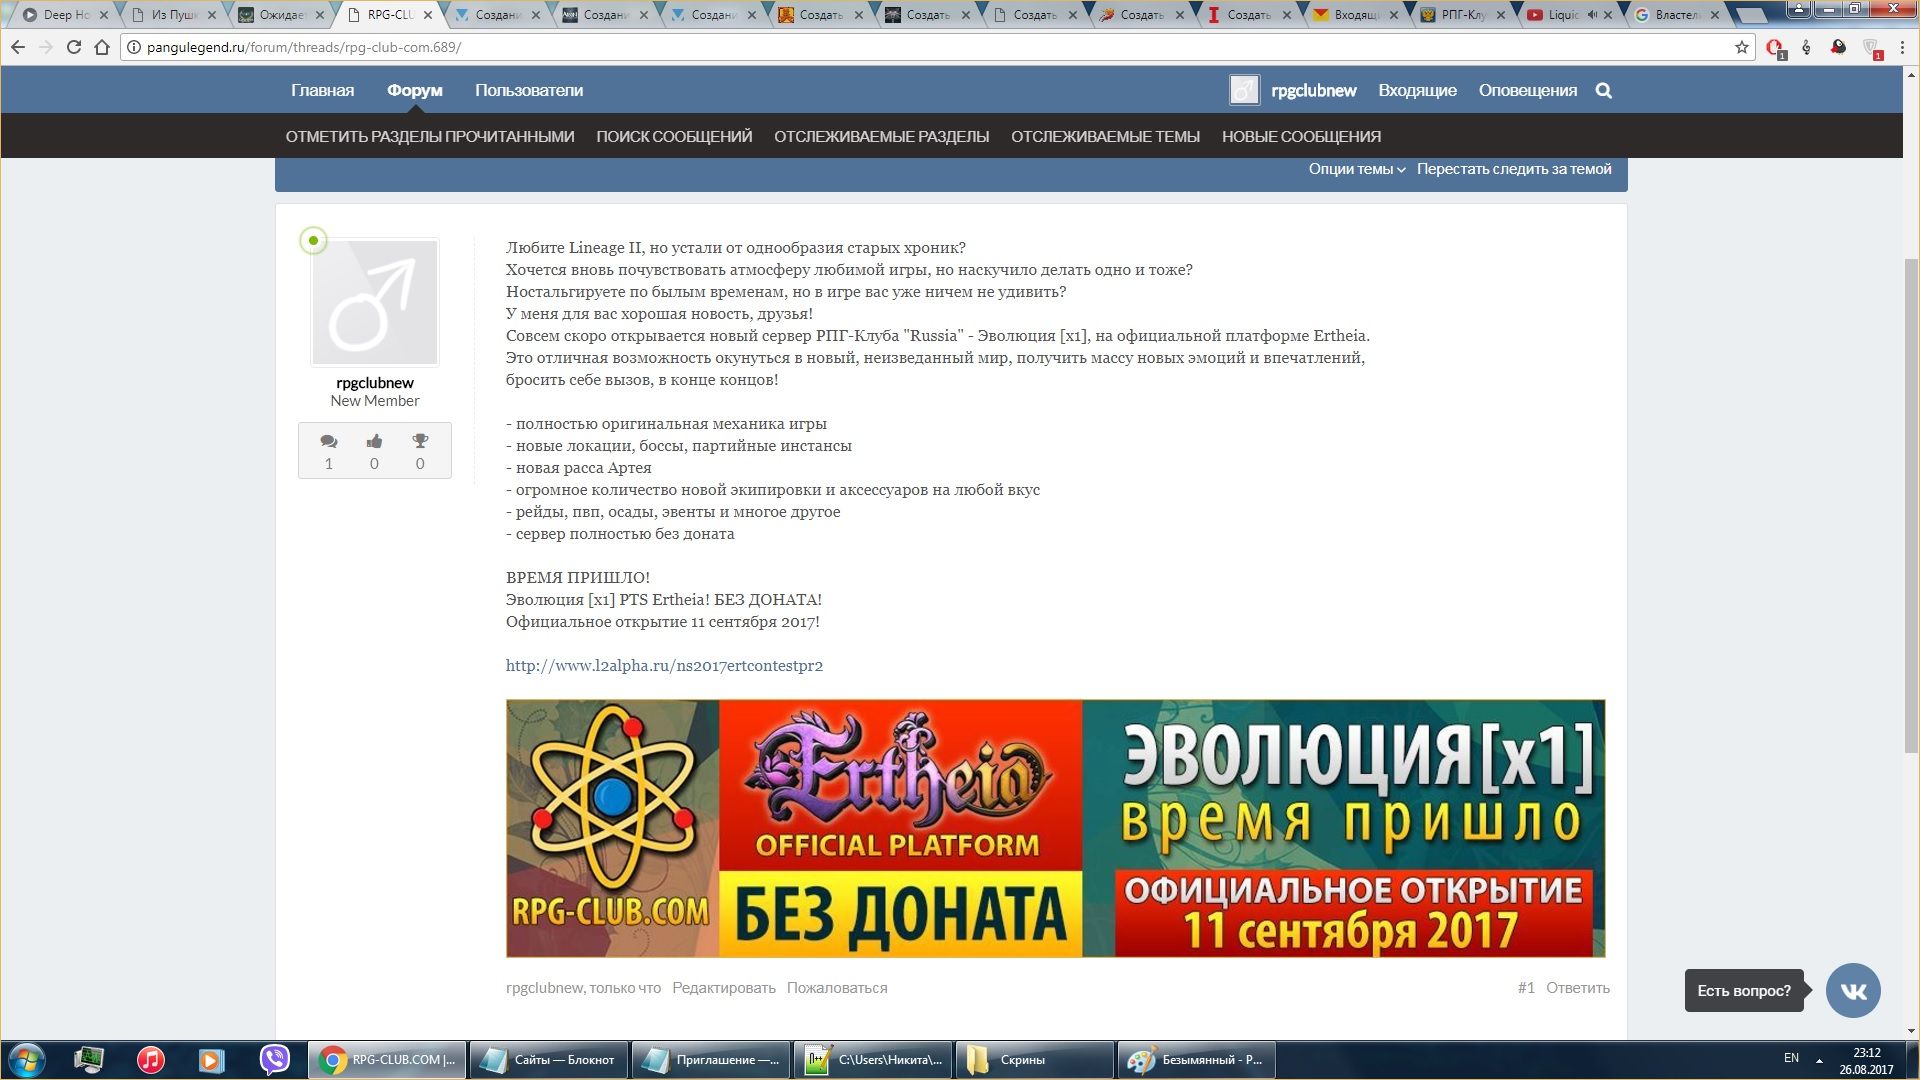1920x1080 pixels.
Task: Open Пользователи navigation tab
Action: (x=529, y=90)
